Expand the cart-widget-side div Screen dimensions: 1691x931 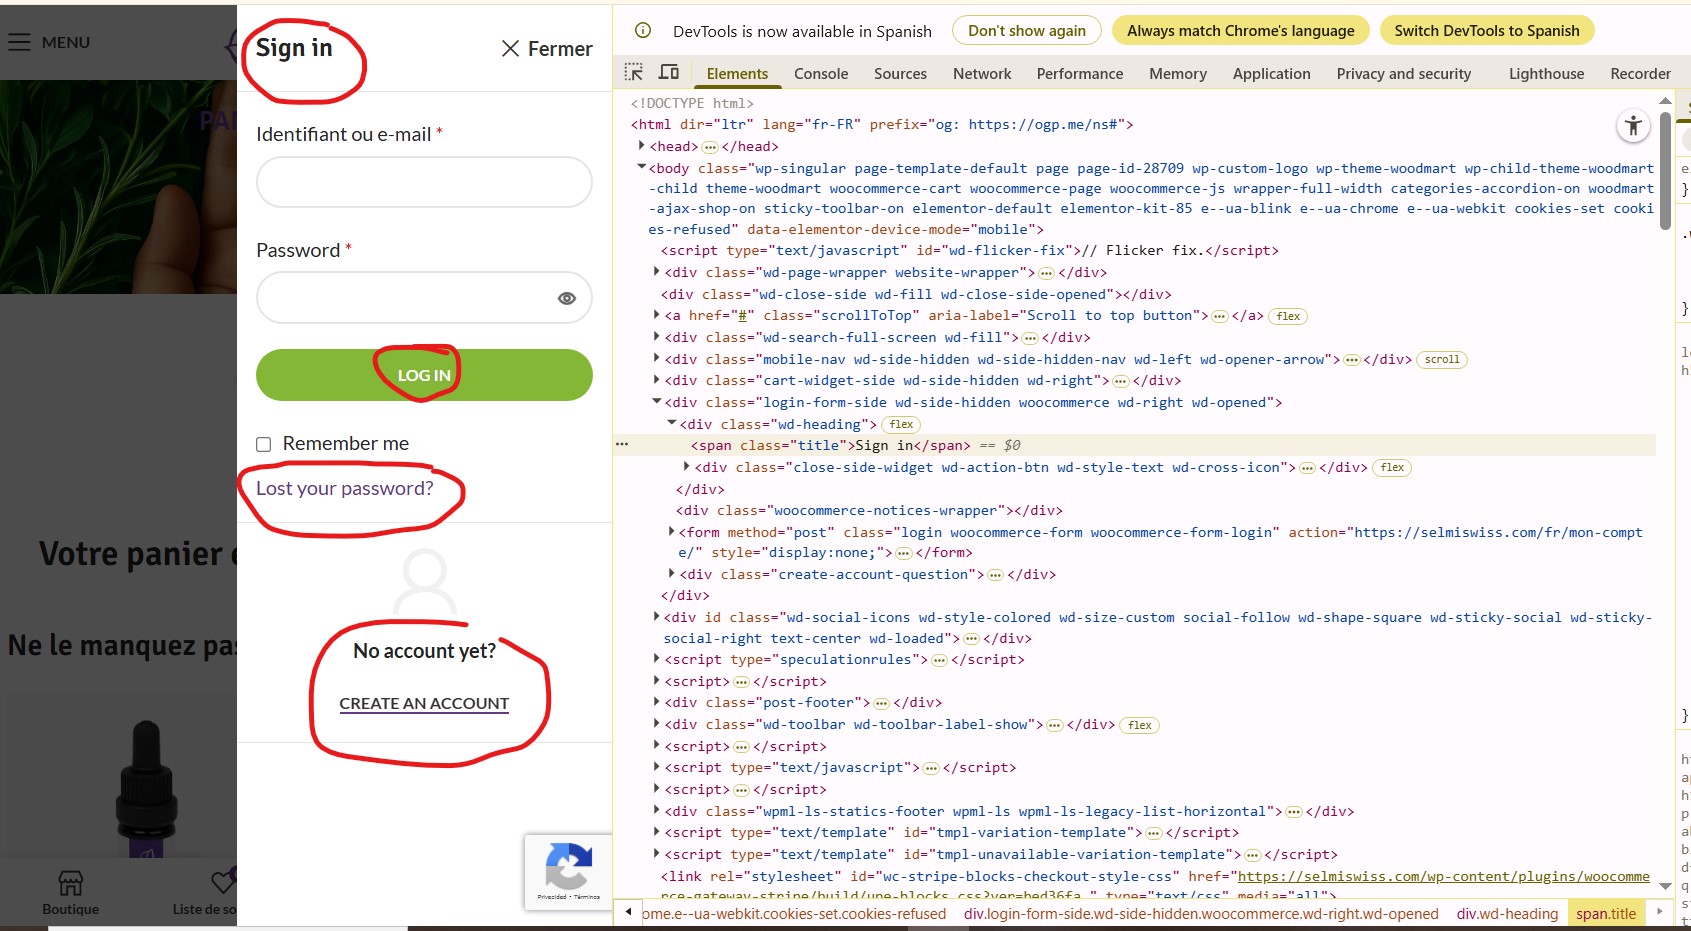657,379
